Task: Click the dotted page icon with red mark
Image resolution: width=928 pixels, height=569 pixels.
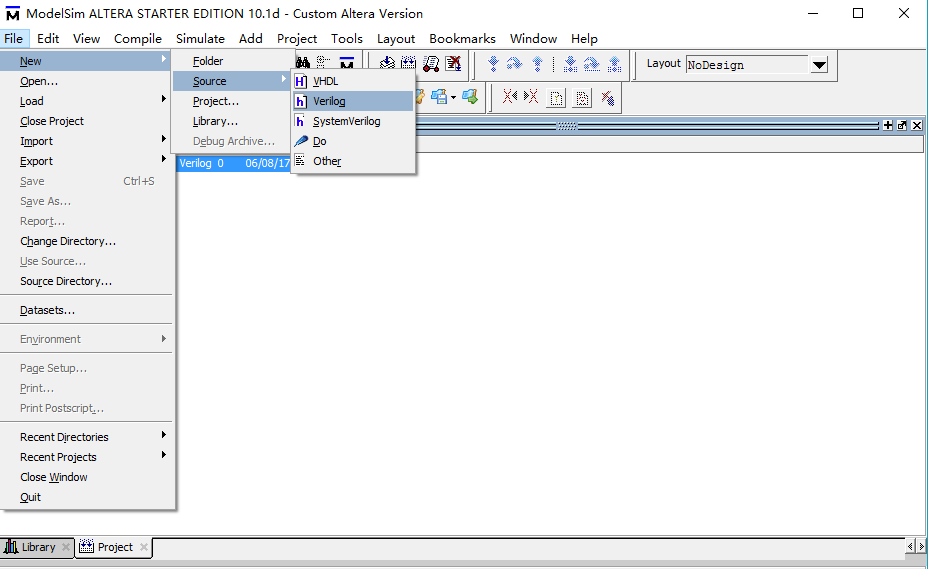Action: click(x=582, y=98)
